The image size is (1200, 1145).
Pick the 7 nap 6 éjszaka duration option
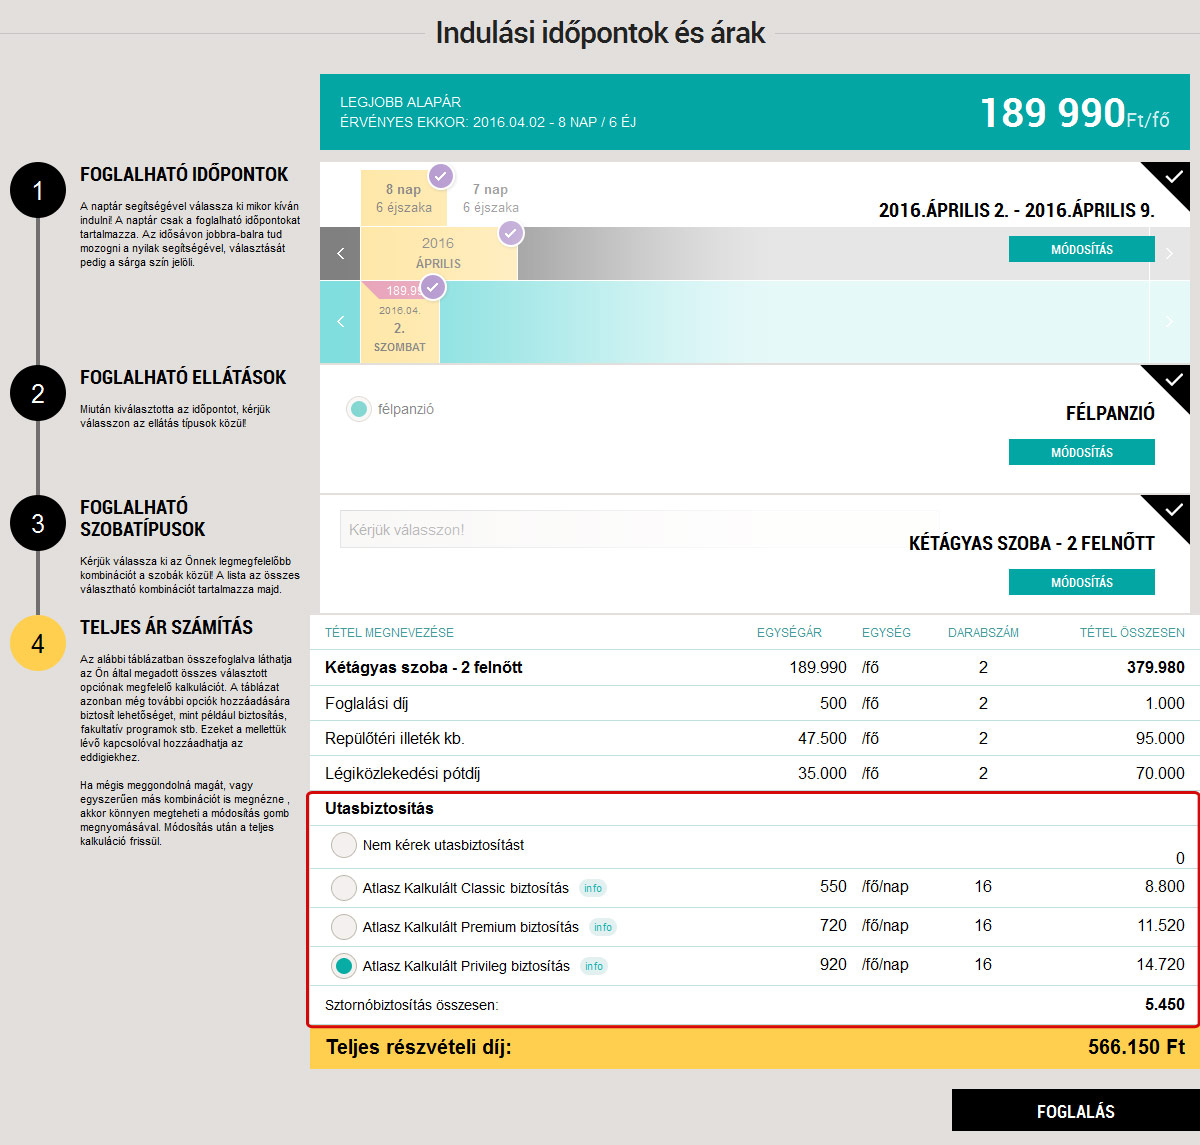490,198
